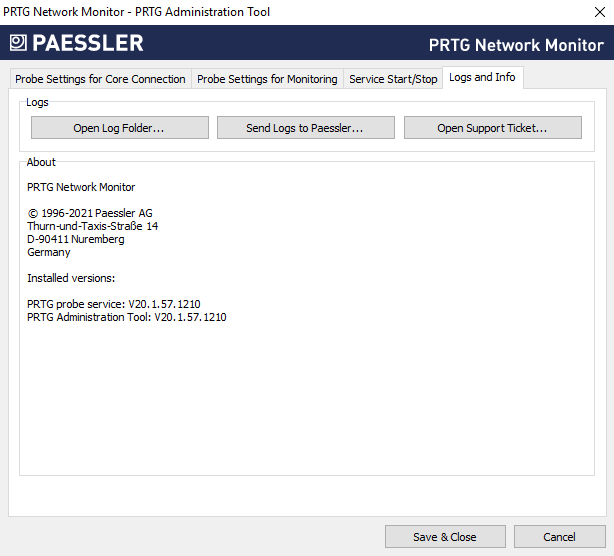
Task: Click the Installed versions heading text
Action: (x=70, y=278)
